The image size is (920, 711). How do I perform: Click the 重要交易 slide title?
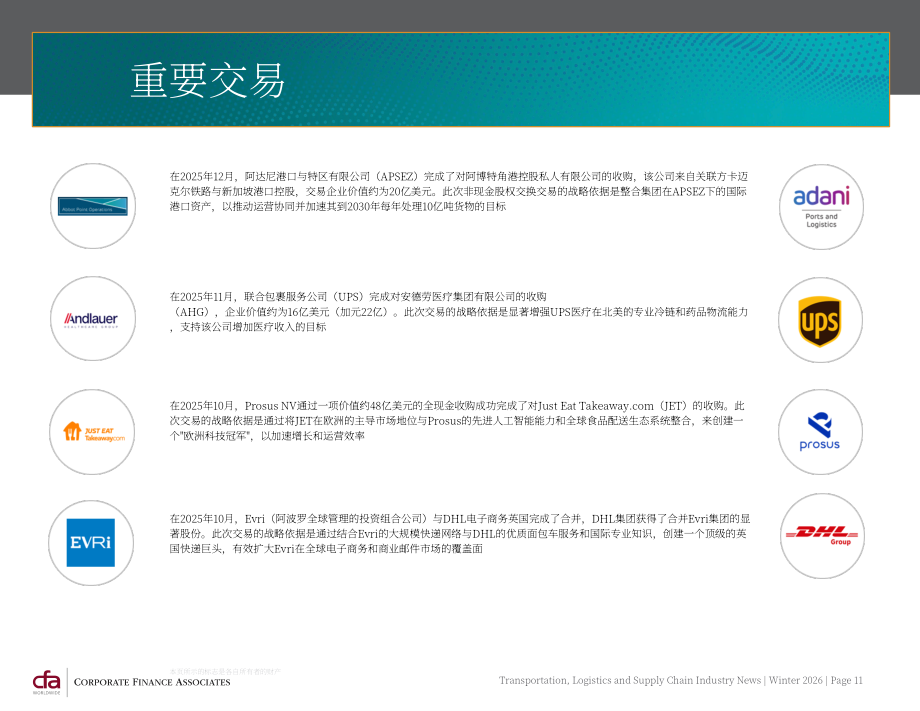208,80
